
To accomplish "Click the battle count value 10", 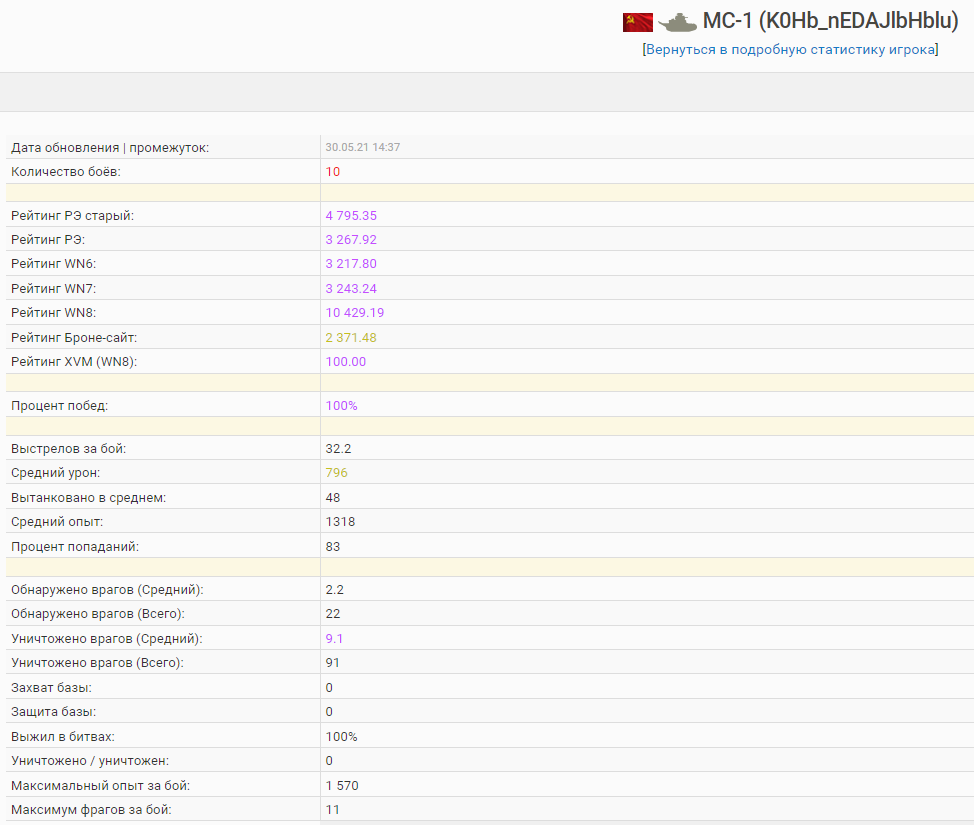I will (x=333, y=172).
